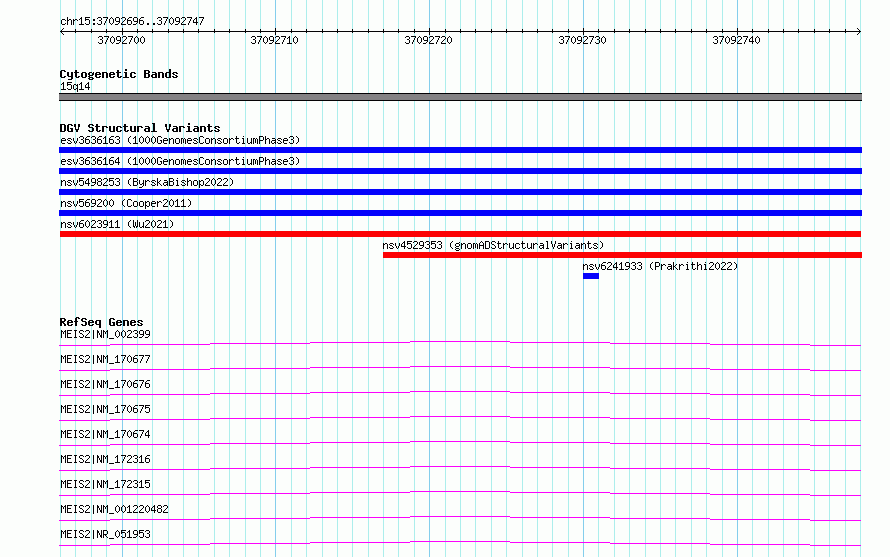Open transcript MEIS2|NM_170676
The height and width of the screenshot is (557, 890).
click(x=105, y=384)
